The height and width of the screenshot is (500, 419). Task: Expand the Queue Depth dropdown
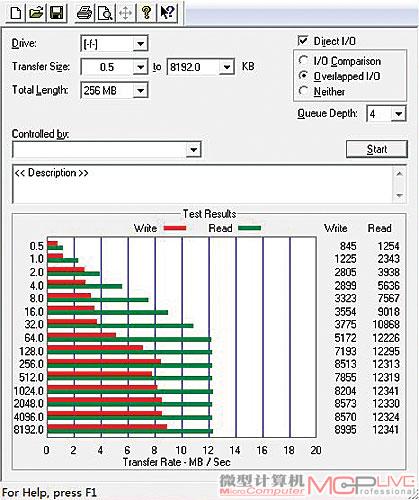[x=398, y=114]
